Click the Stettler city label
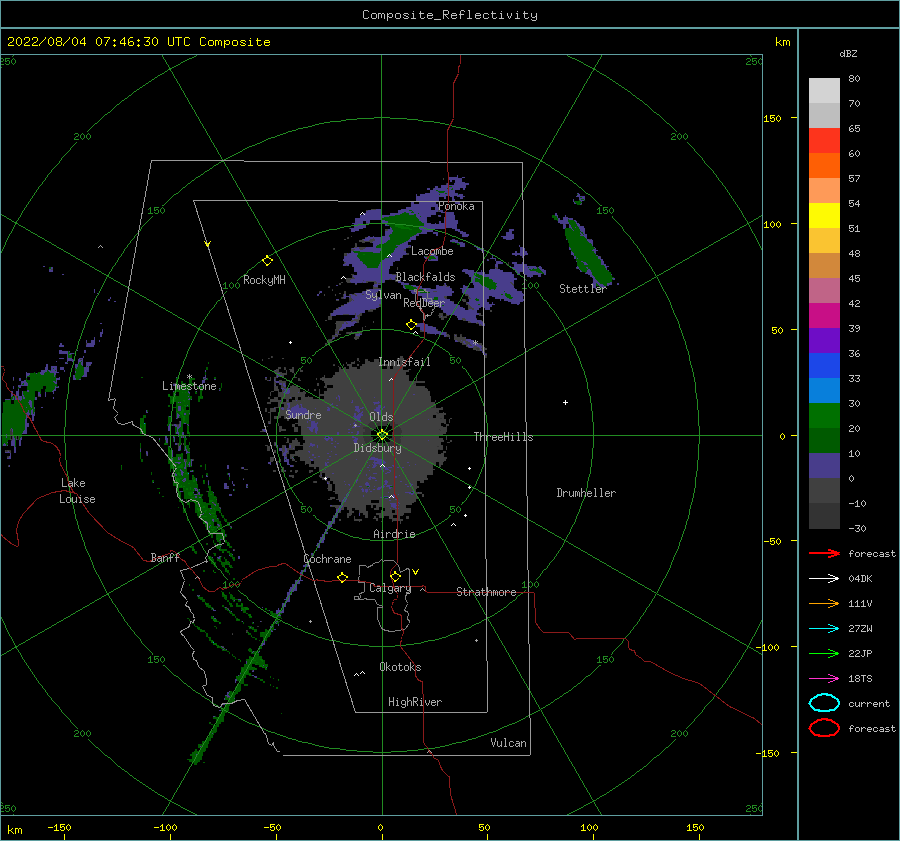Viewport: 900px width, 841px height. tap(583, 289)
